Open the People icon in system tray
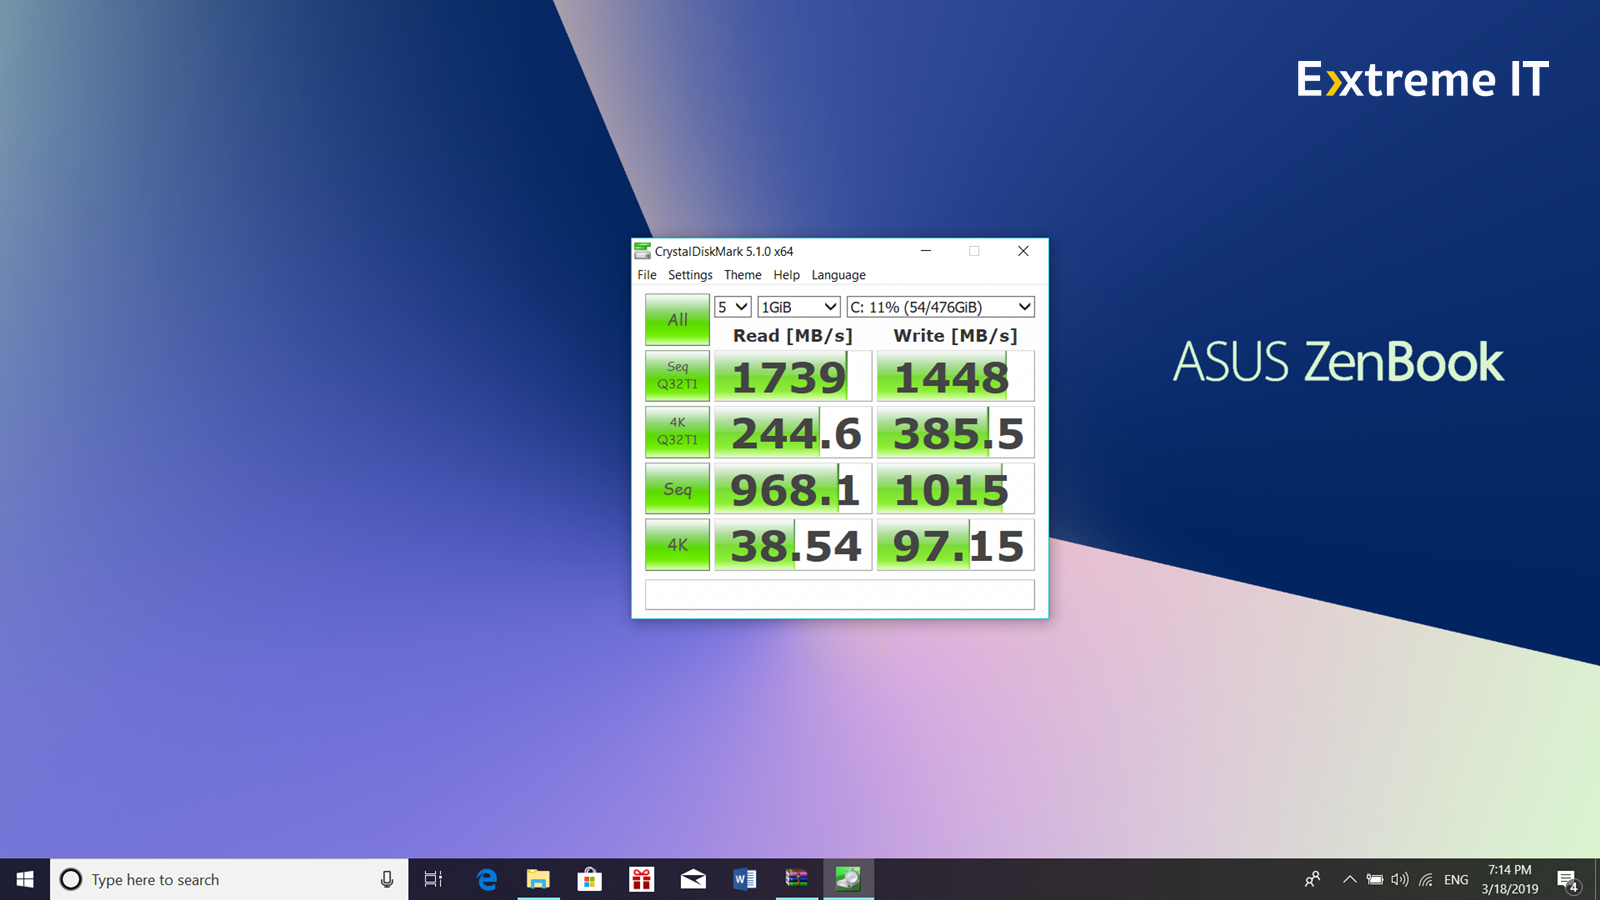This screenshot has height=900, width=1600. 1312,879
